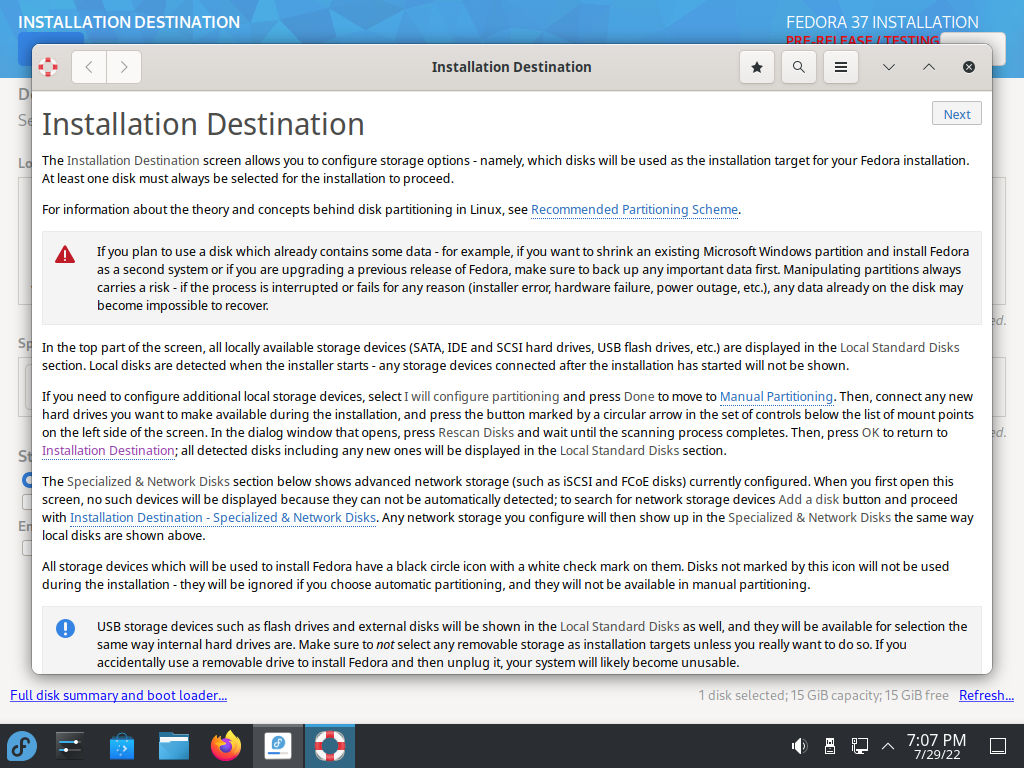
Task: Maximize the help window with the up chevron
Action: pos(929,67)
